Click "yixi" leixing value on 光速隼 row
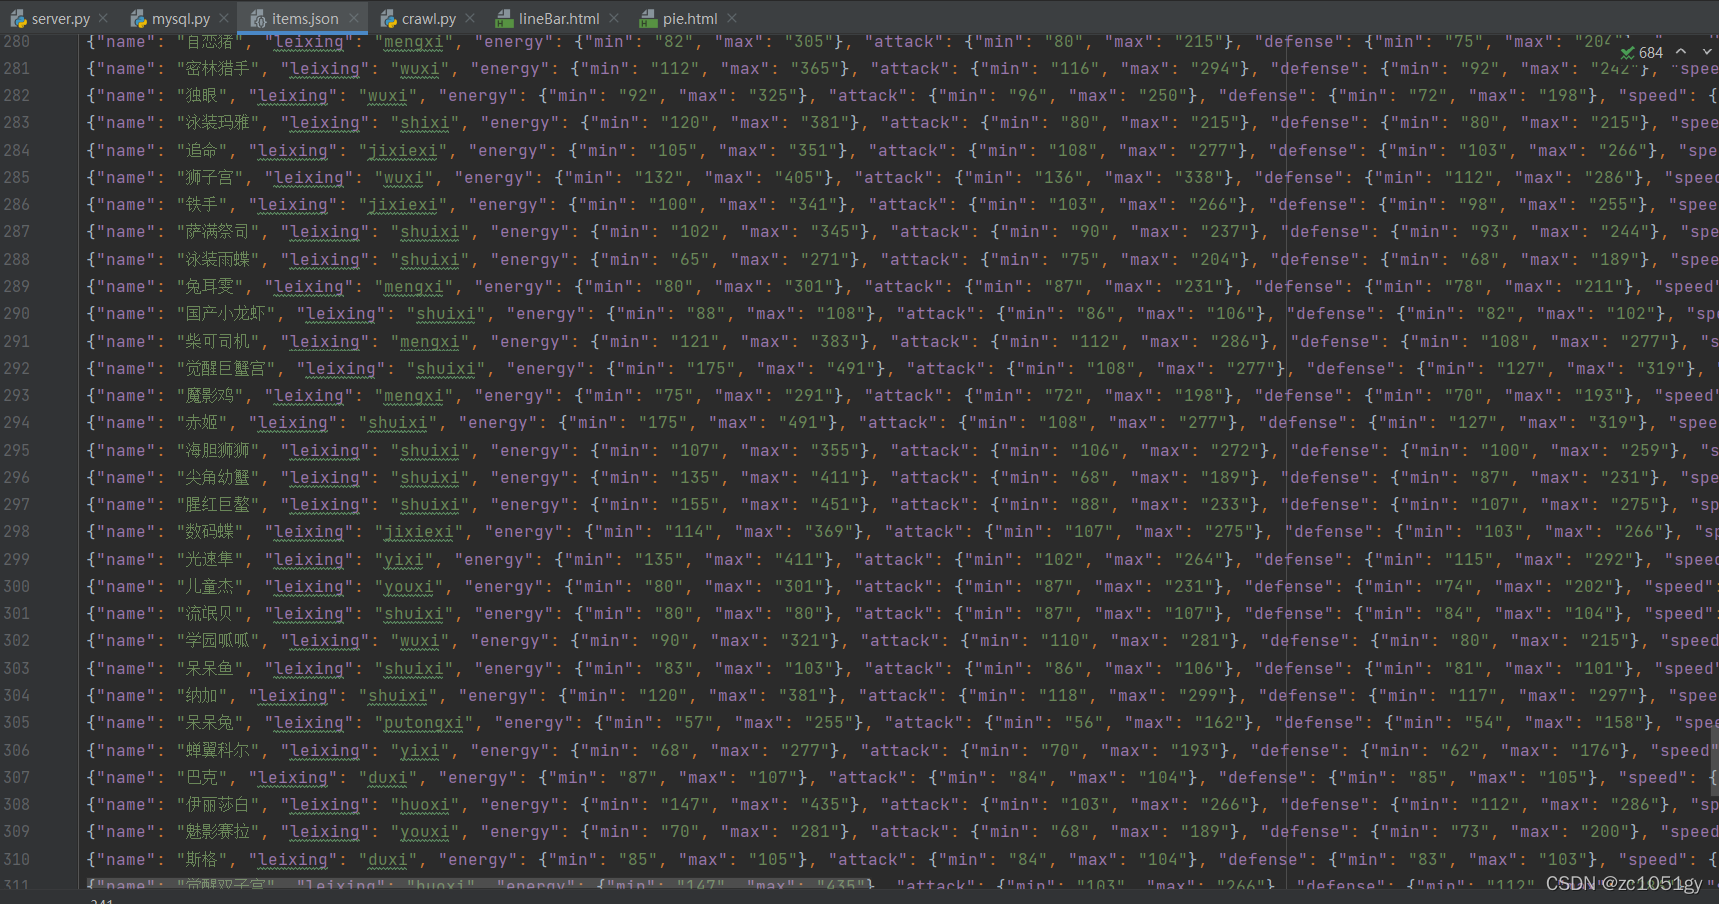Screen dimensions: 1719x904 pyautogui.click(x=403, y=560)
